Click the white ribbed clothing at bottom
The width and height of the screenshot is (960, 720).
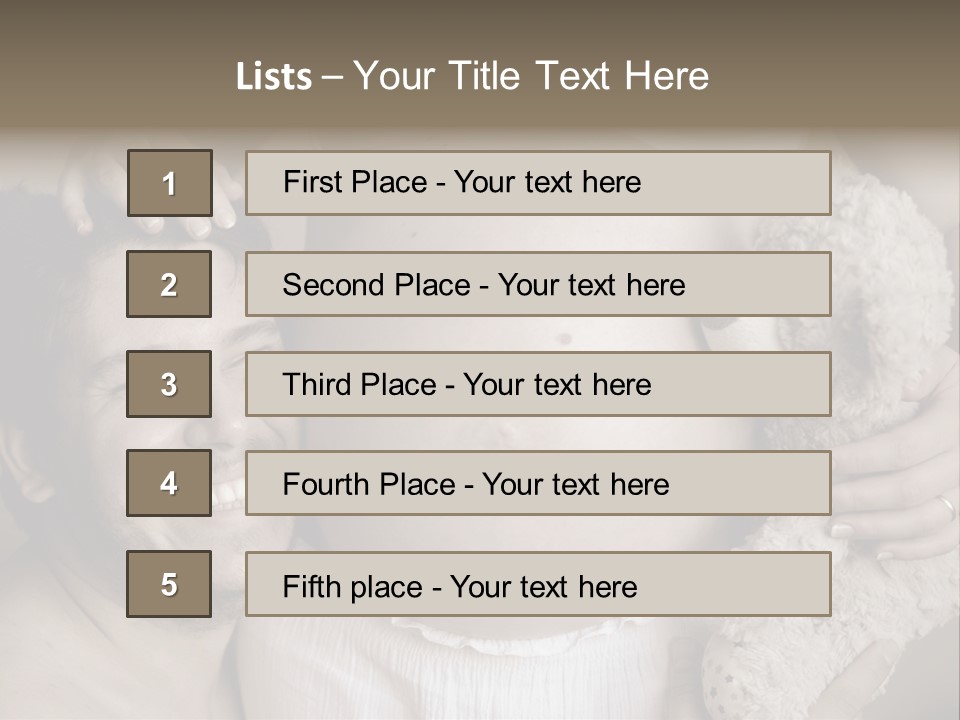point(450,670)
